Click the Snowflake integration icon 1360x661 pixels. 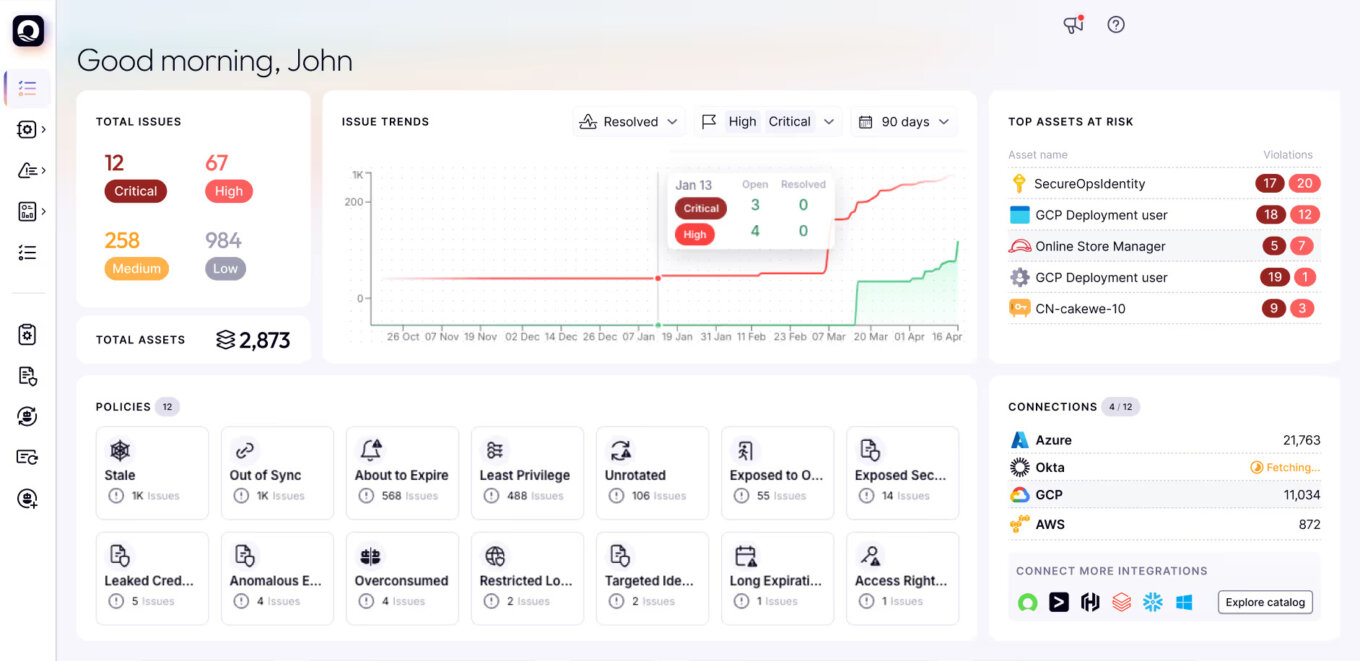[x=1152, y=602]
